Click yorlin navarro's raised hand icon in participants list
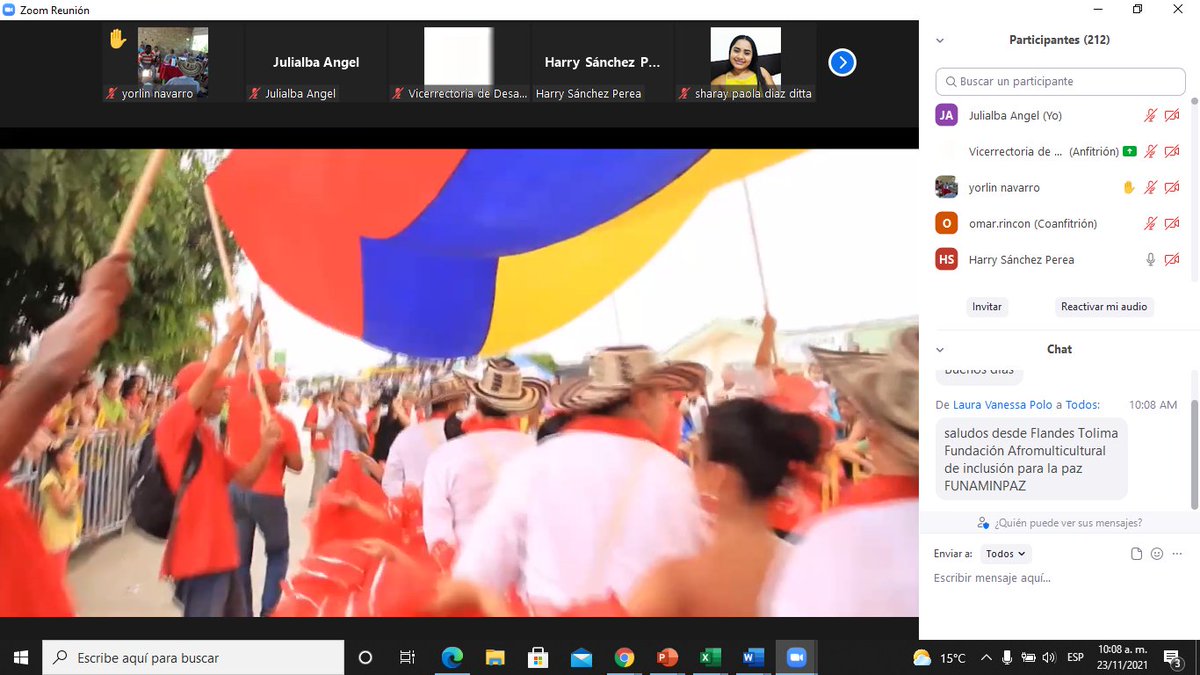The image size is (1200, 675). (x=1129, y=187)
